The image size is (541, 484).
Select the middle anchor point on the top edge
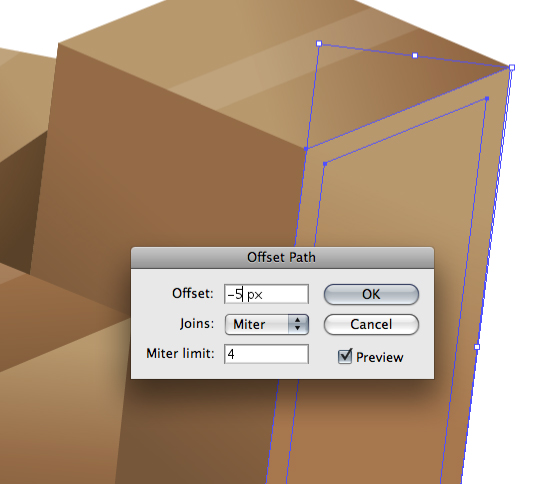click(x=415, y=56)
